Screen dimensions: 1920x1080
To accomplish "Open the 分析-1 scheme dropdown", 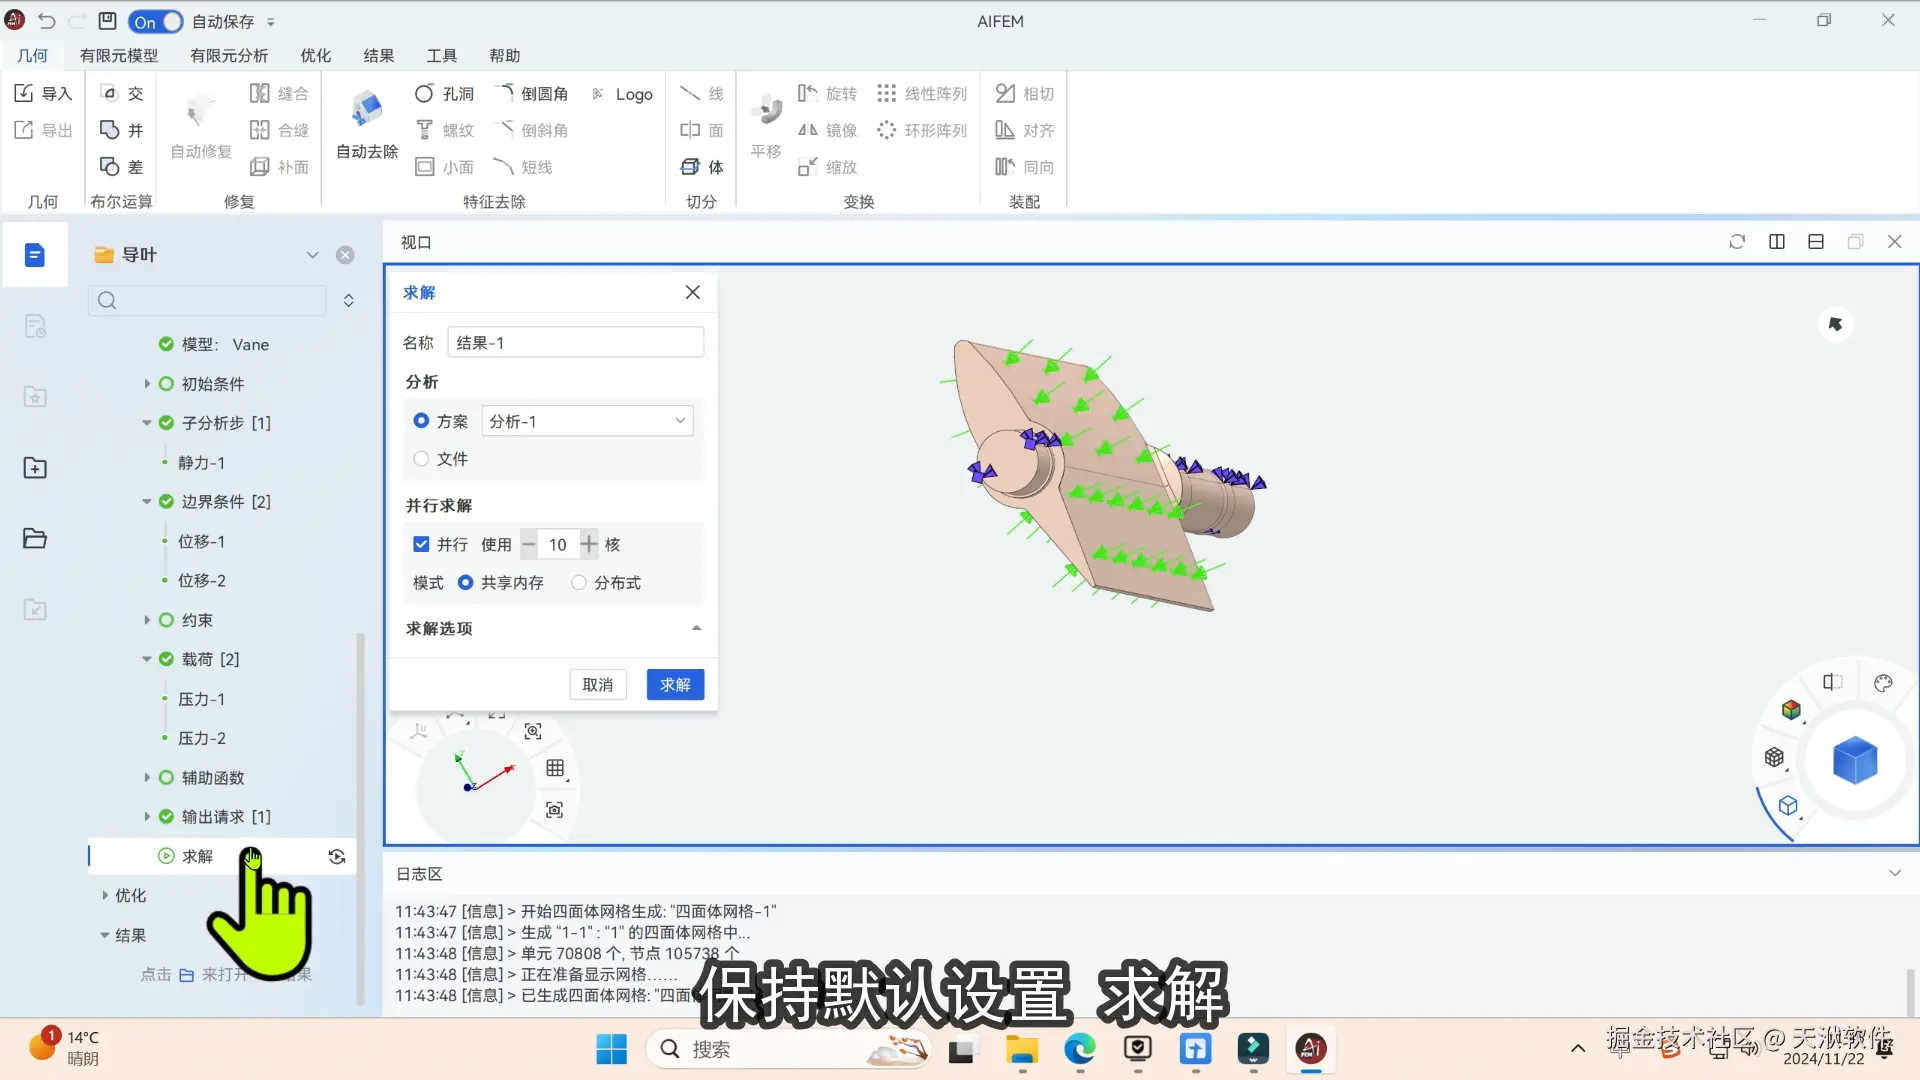I will tap(587, 421).
